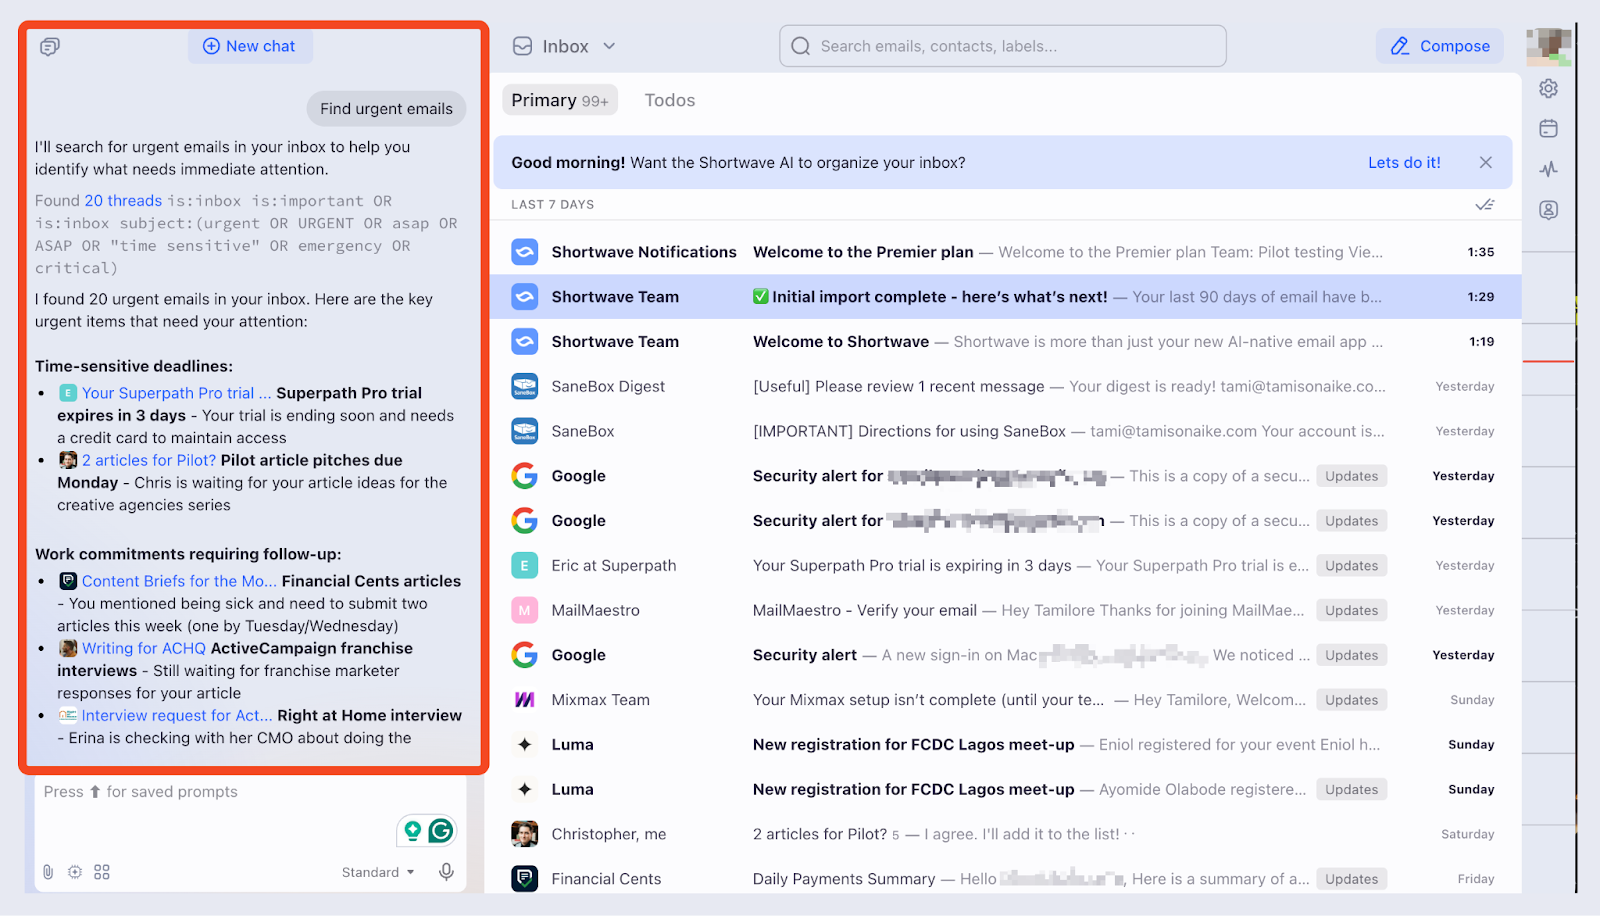Click Updates label on MailMaestro email
This screenshot has height=916, width=1600.
point(1351,610)
